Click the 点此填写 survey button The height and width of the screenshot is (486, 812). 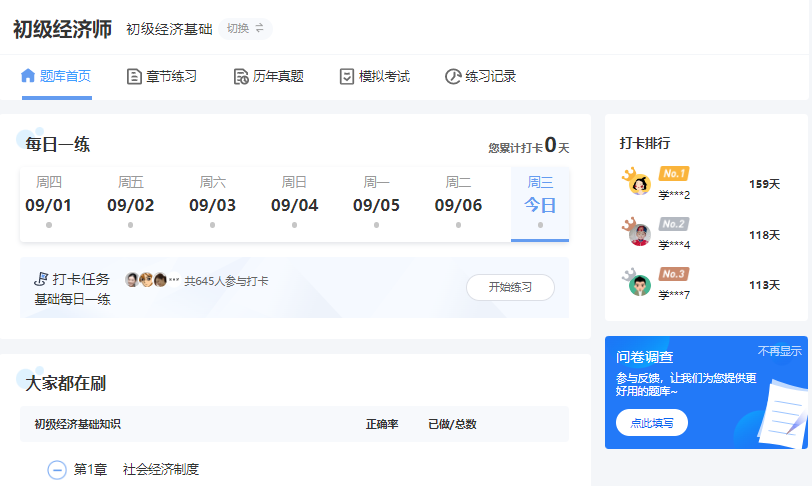coord(651,423)
